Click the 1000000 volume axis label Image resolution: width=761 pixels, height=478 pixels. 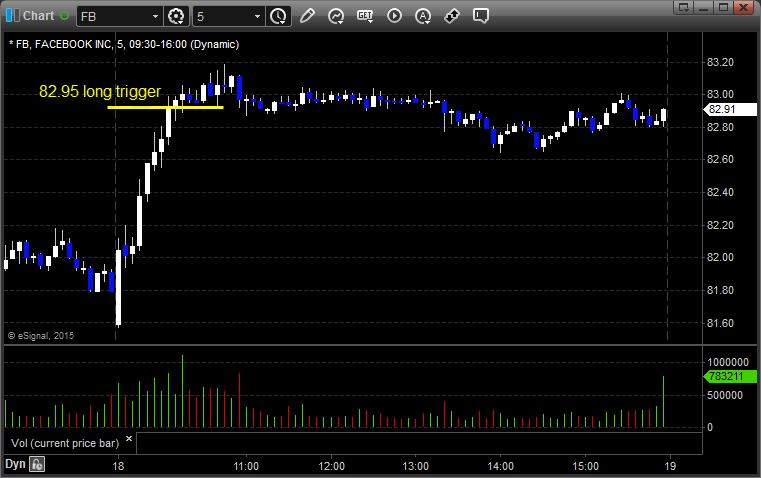pos(728,362)
